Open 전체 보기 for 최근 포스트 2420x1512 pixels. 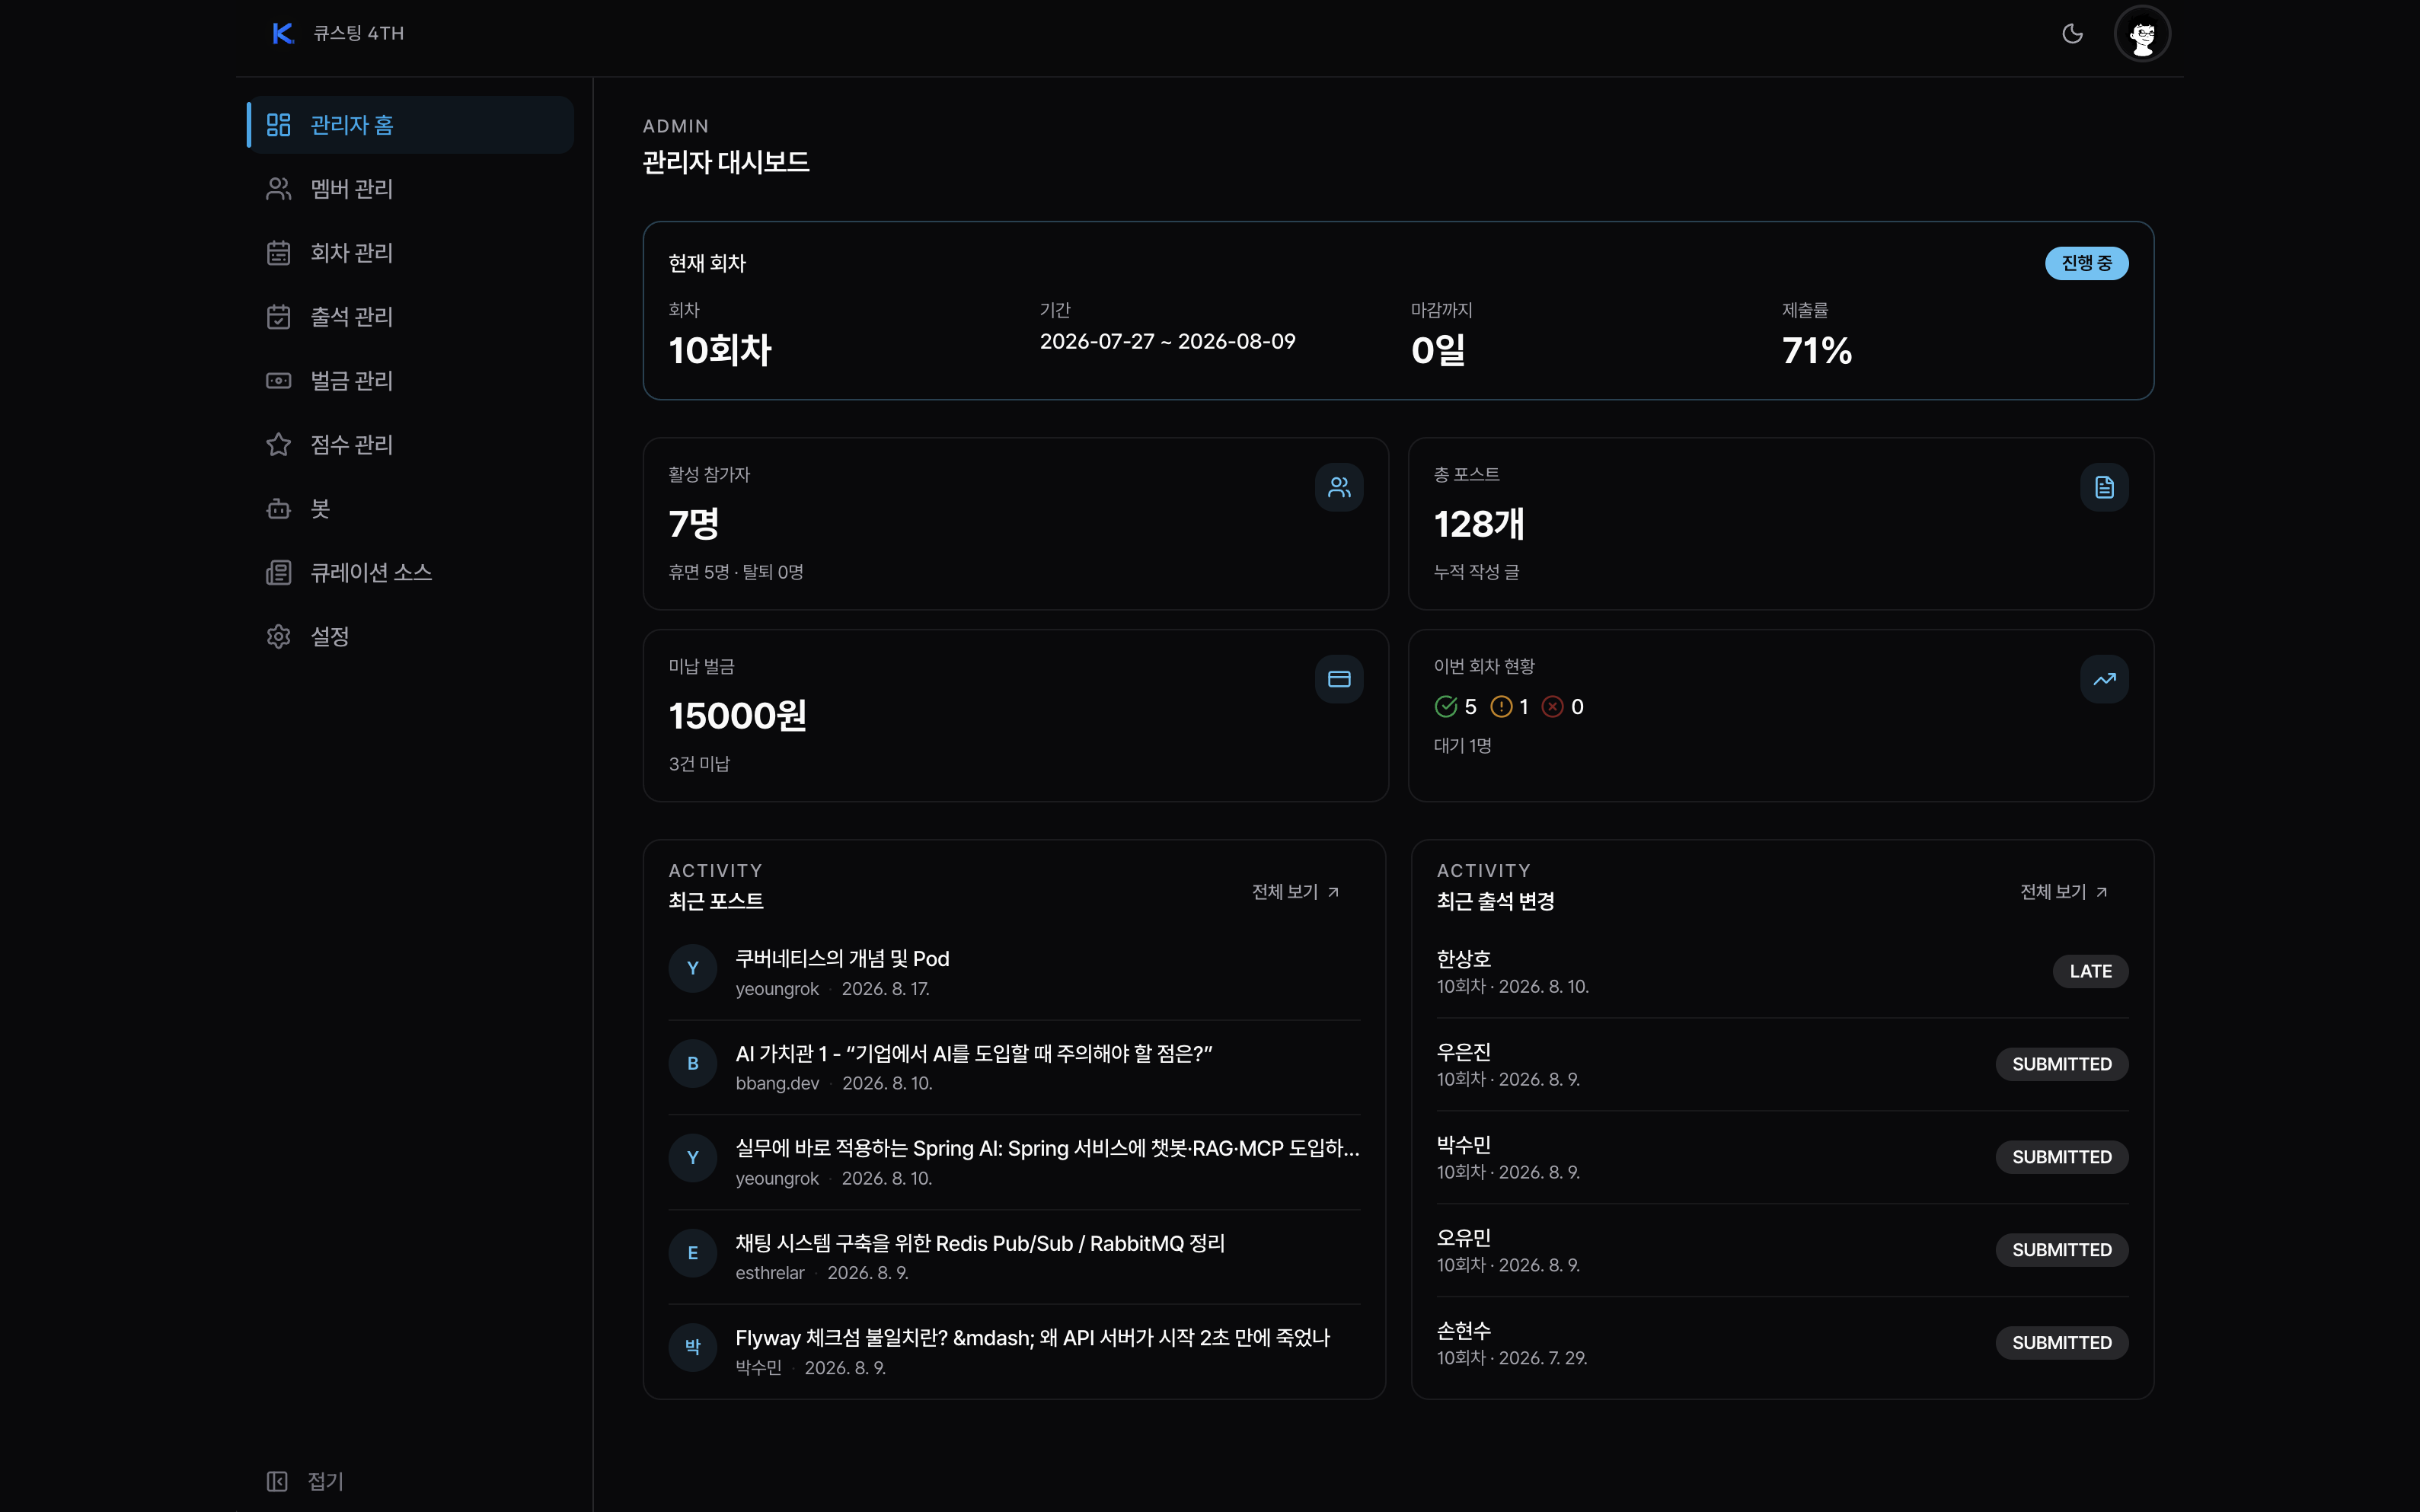click(x=1296, y=891)
